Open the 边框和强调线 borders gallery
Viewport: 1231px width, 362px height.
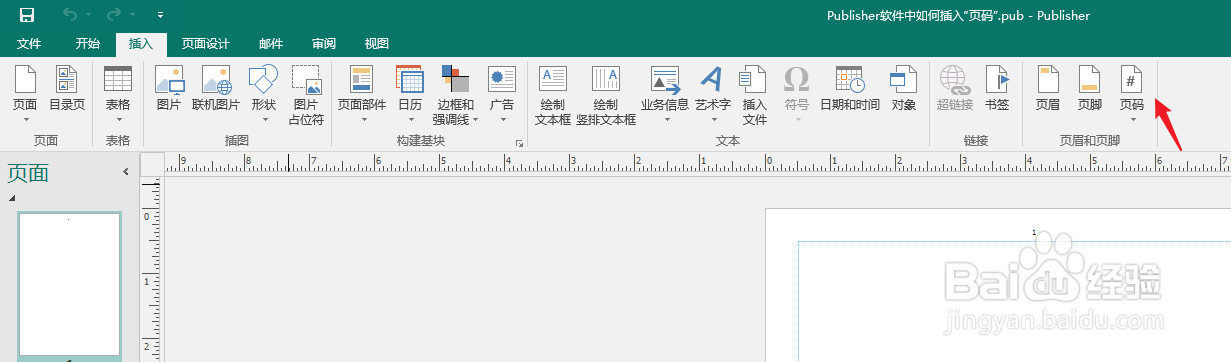[456, 95]
